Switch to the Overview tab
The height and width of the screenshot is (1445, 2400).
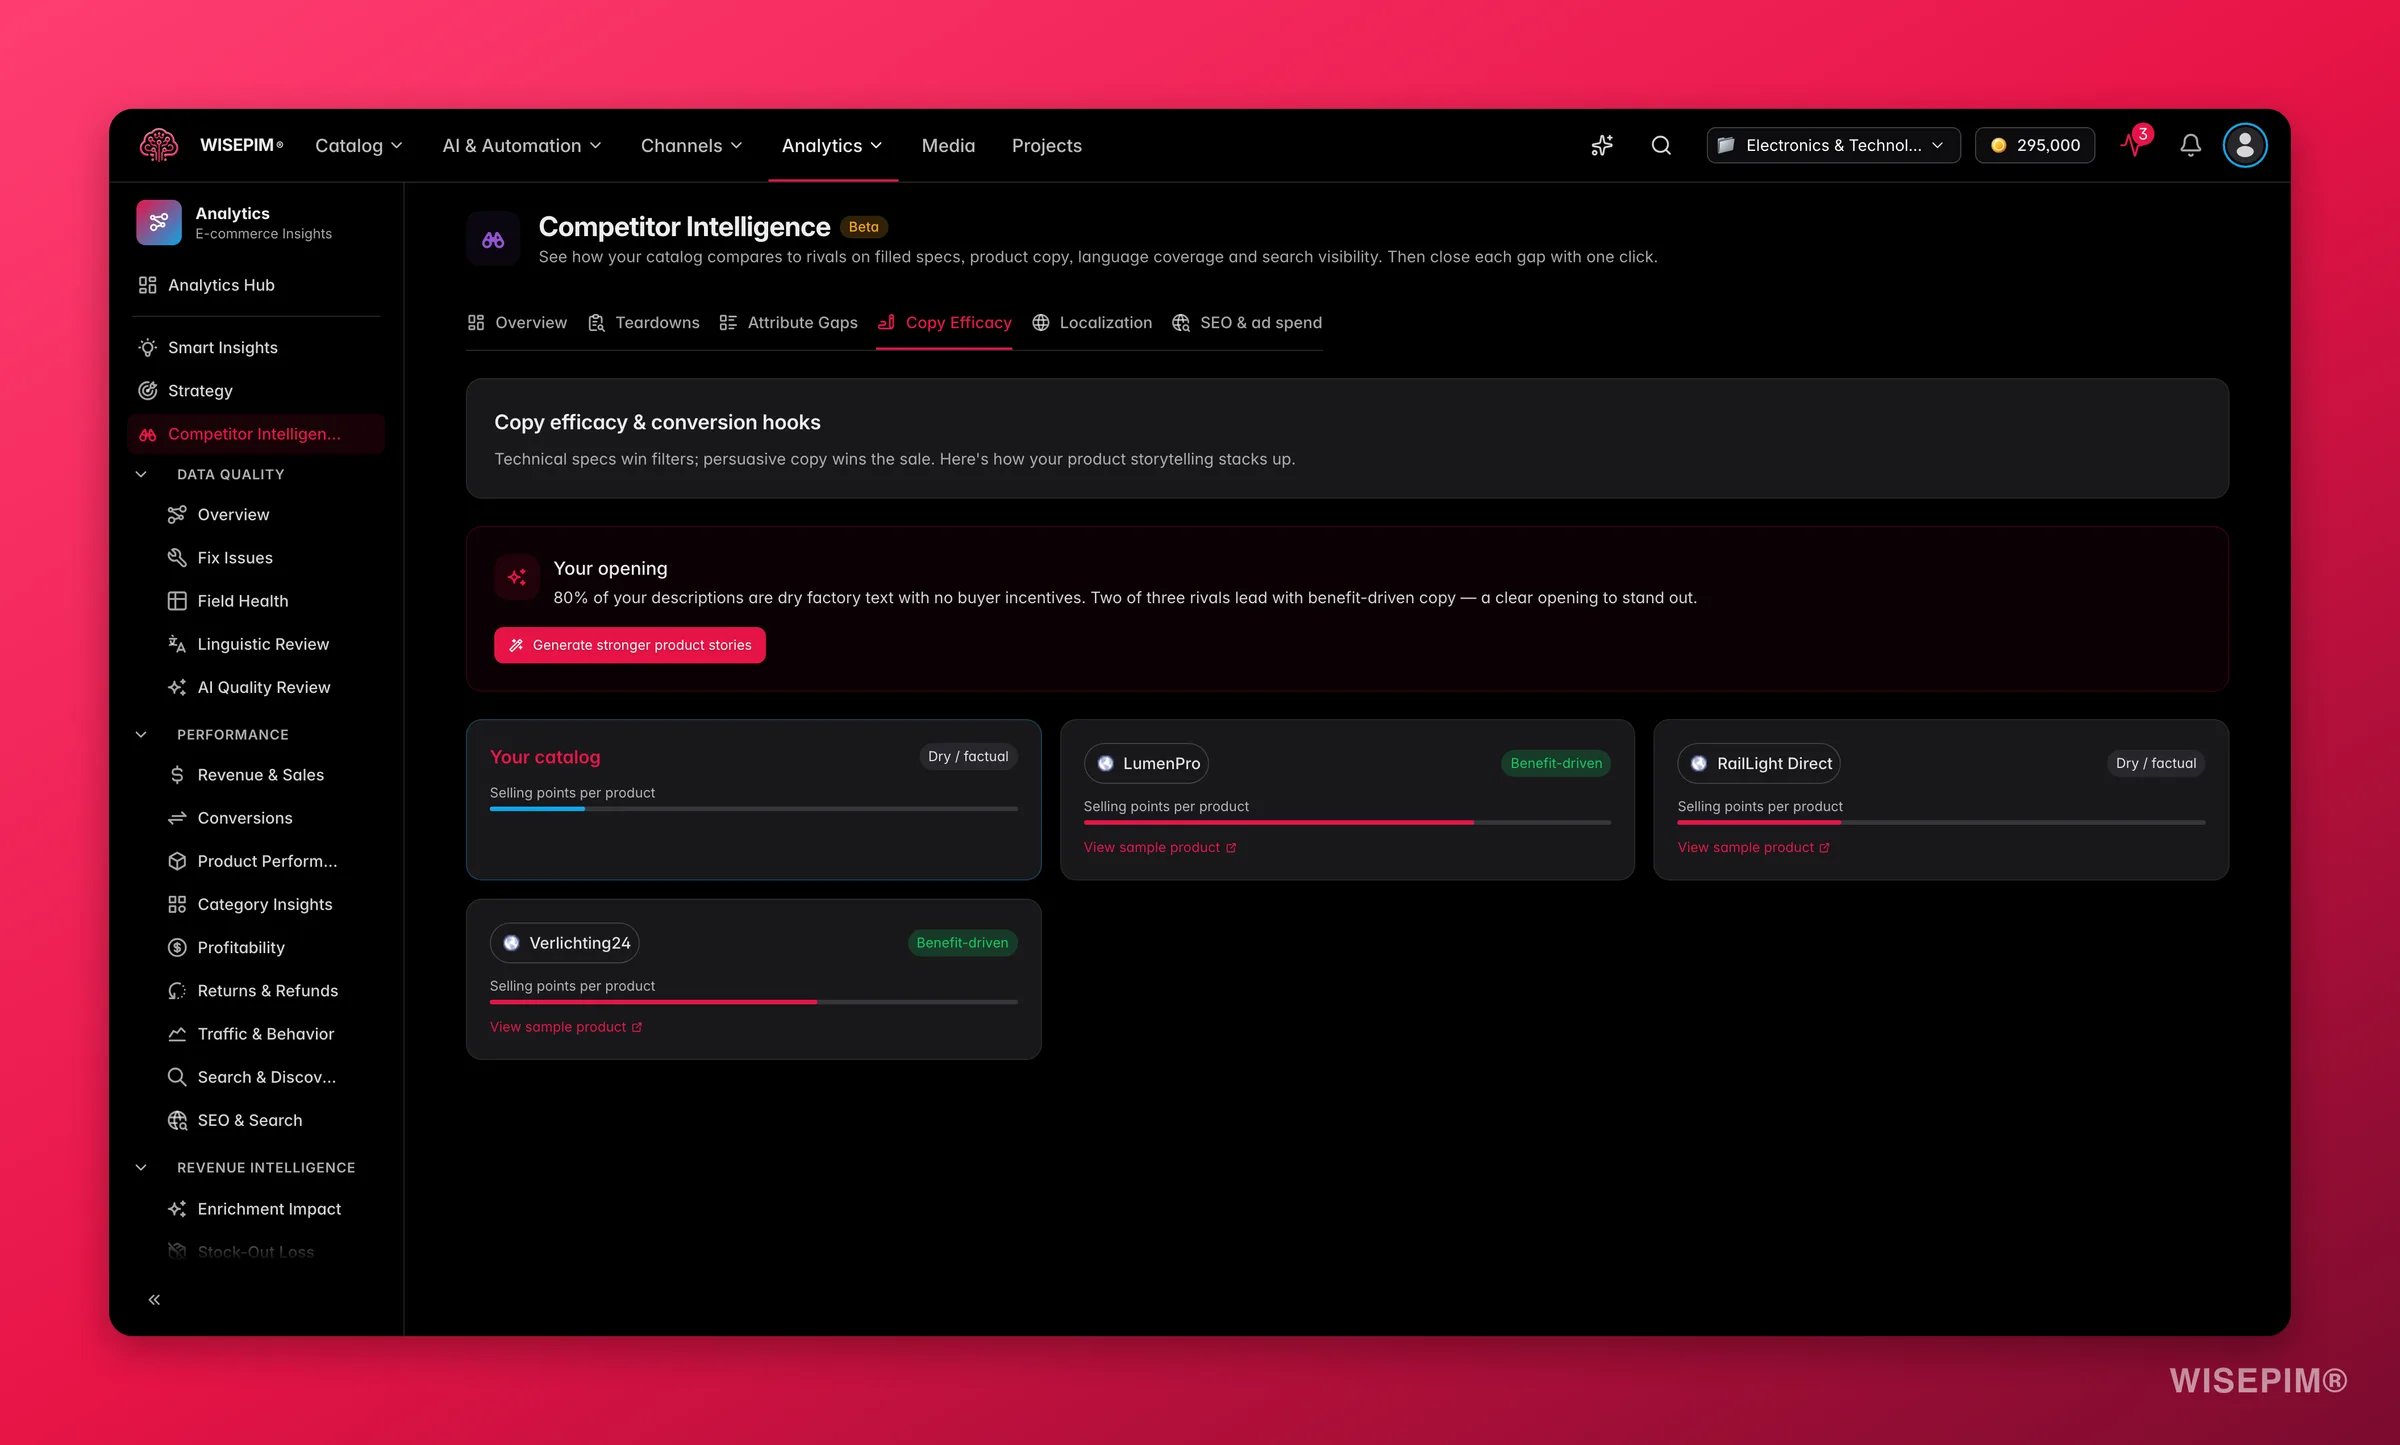point(517,322)
